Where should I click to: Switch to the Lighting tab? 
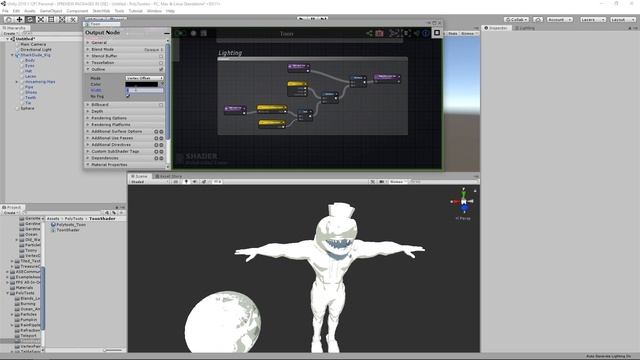click(524, 28)
